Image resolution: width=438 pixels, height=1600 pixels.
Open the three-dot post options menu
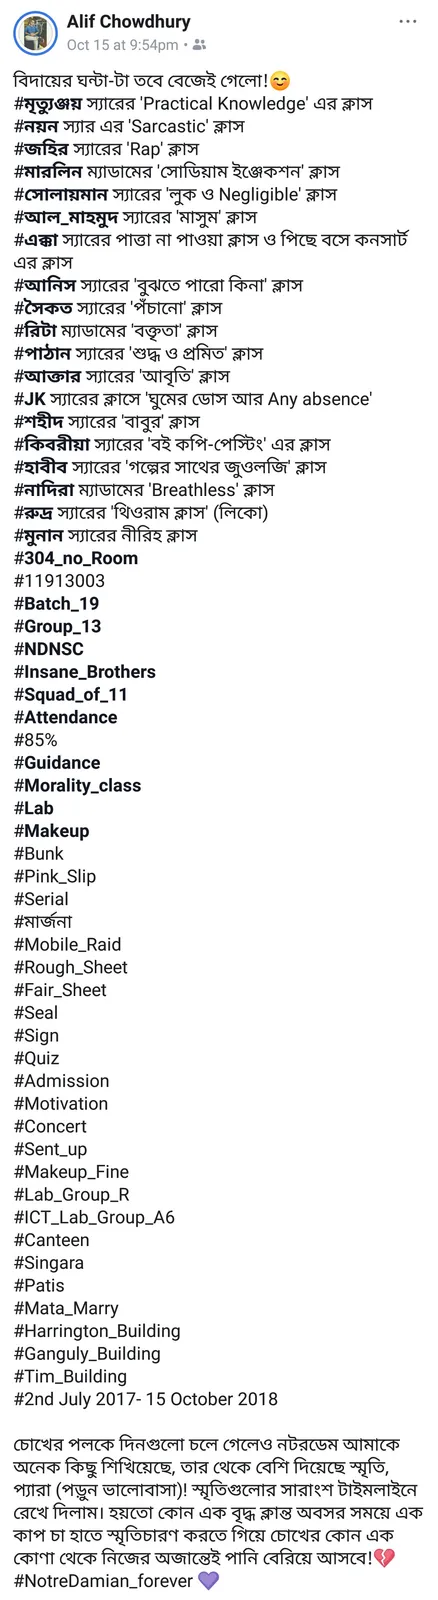point(407,21)
